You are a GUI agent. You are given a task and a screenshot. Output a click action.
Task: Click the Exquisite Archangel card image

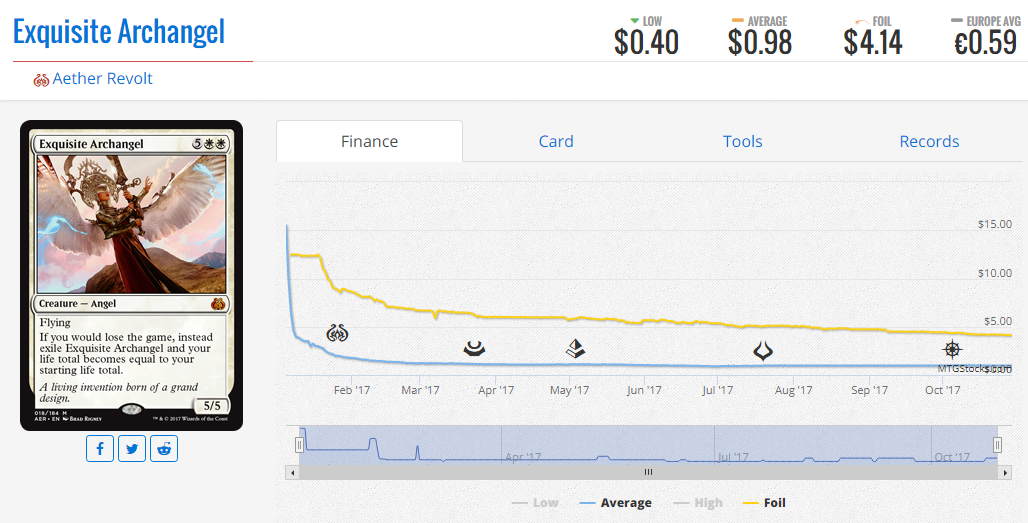(131, 275)
